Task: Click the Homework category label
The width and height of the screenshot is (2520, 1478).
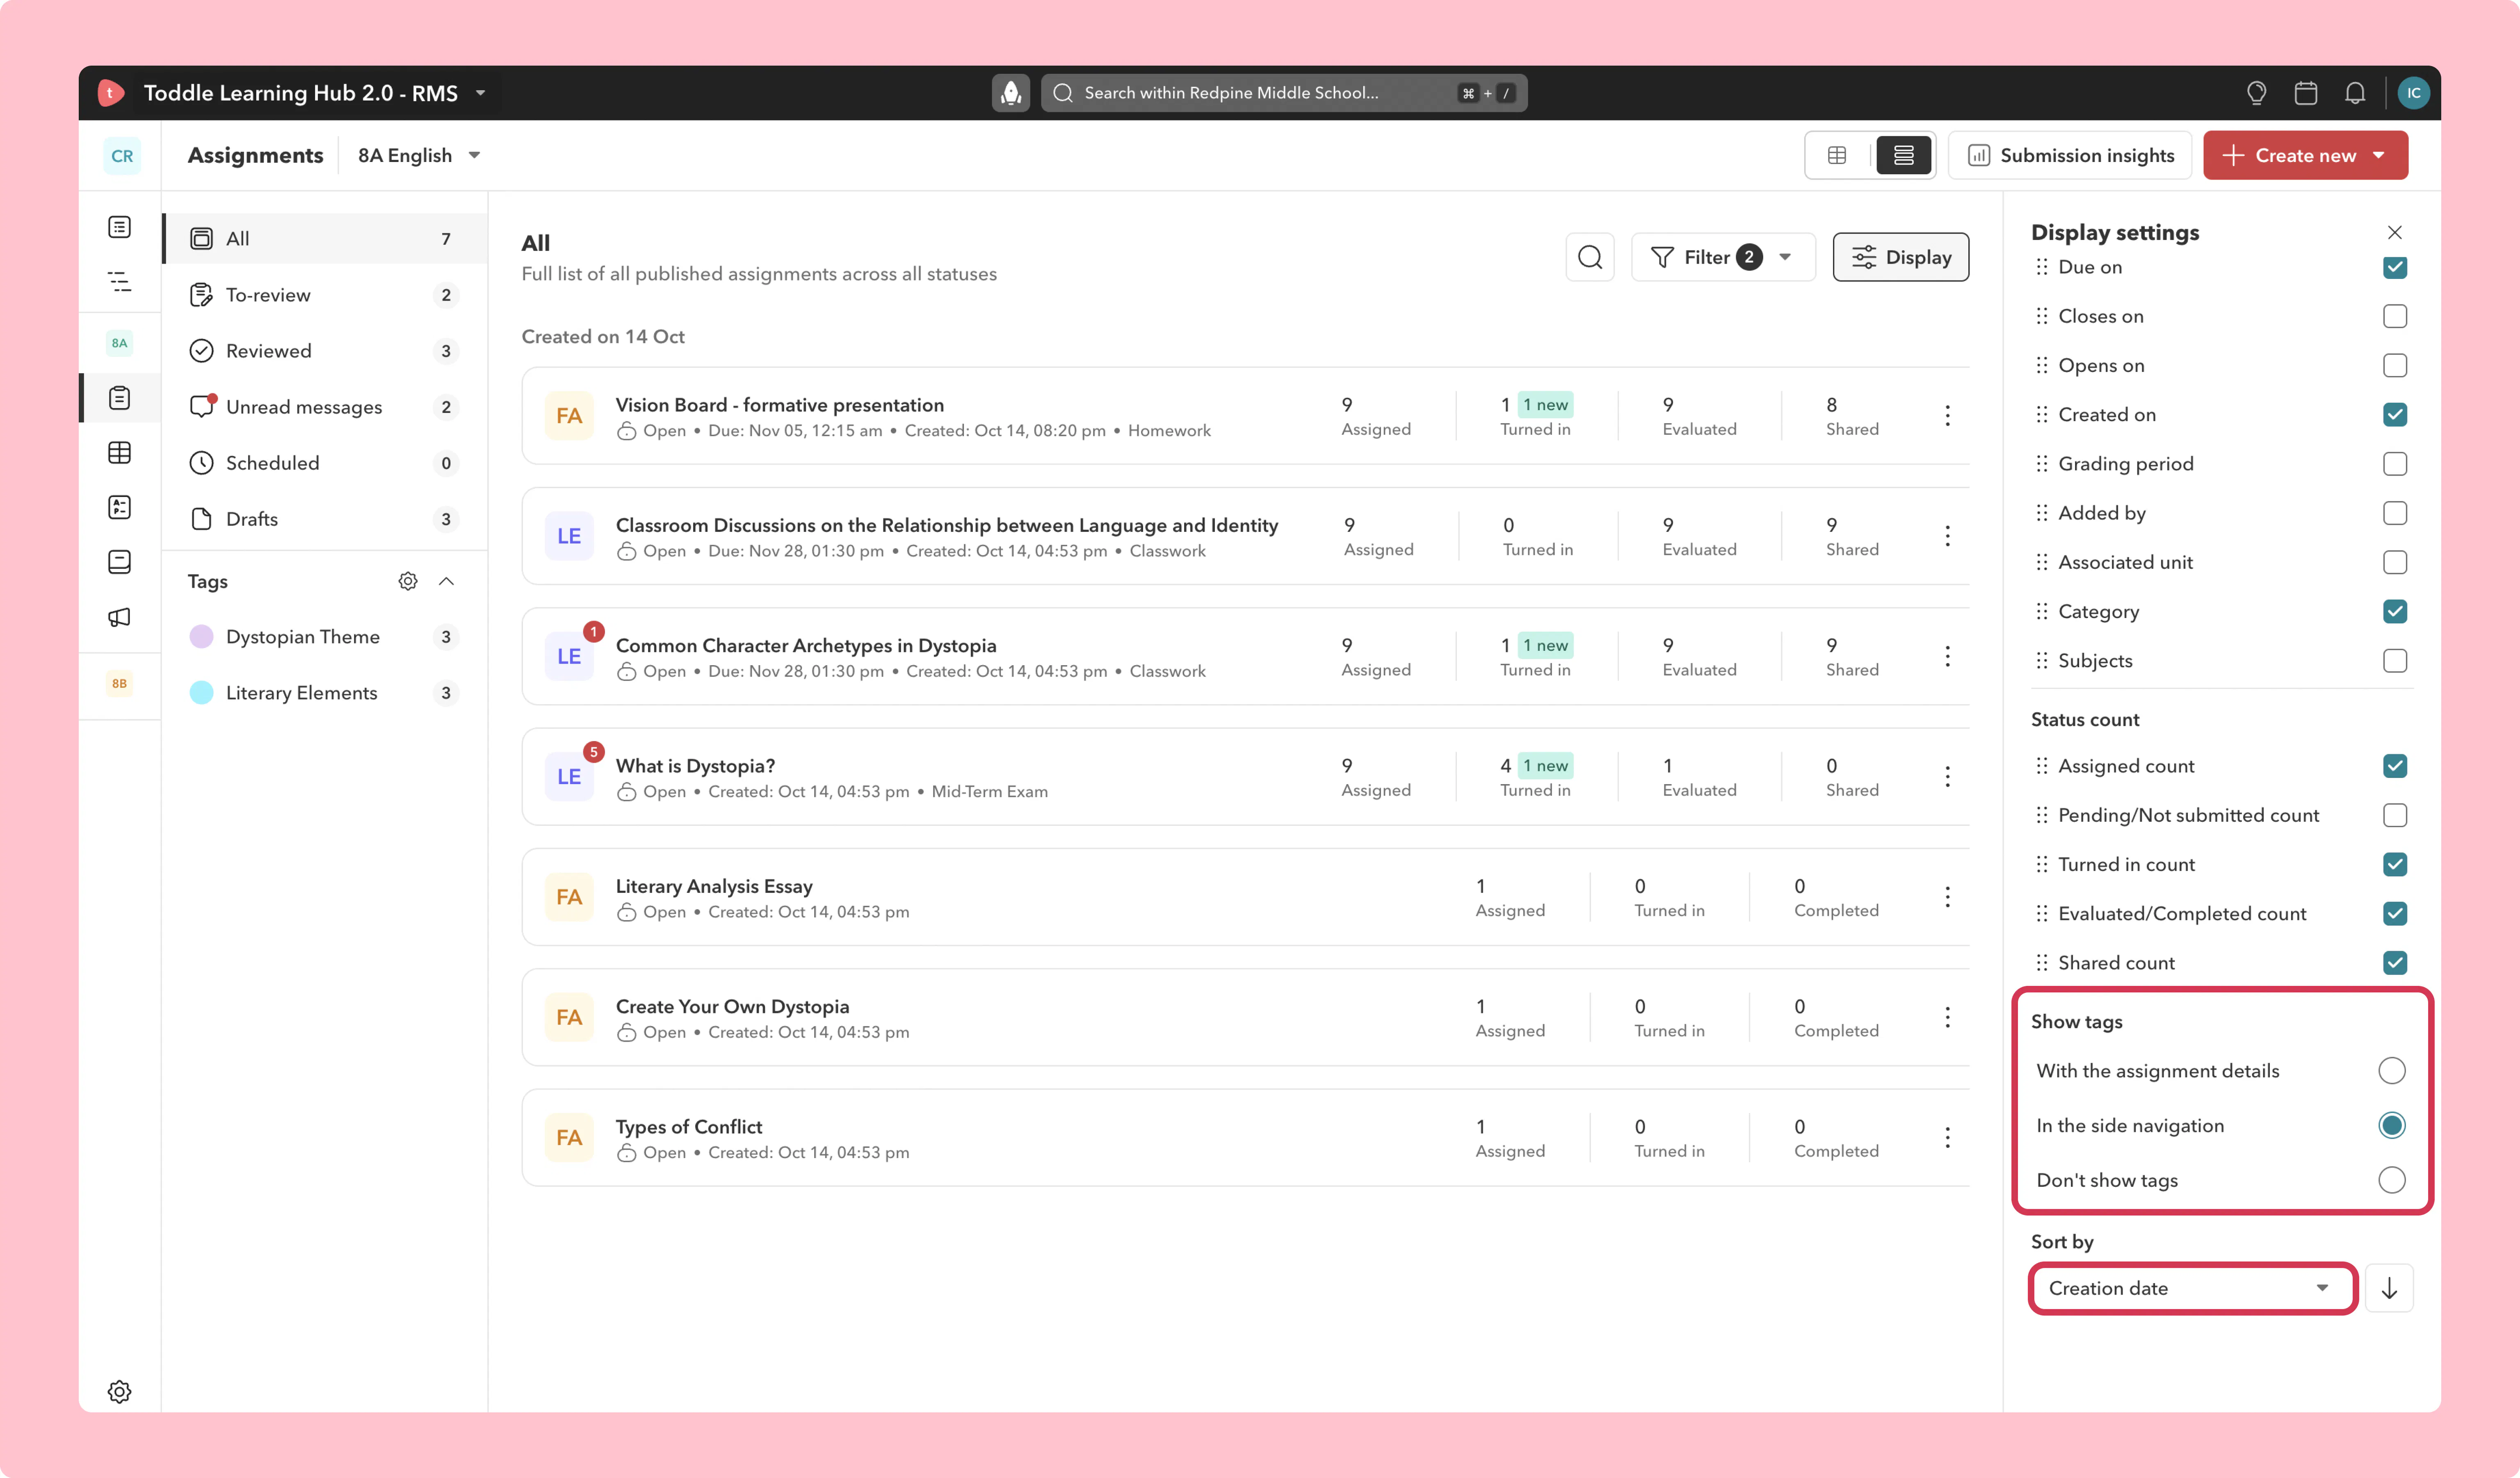Action: (1169, 430)
